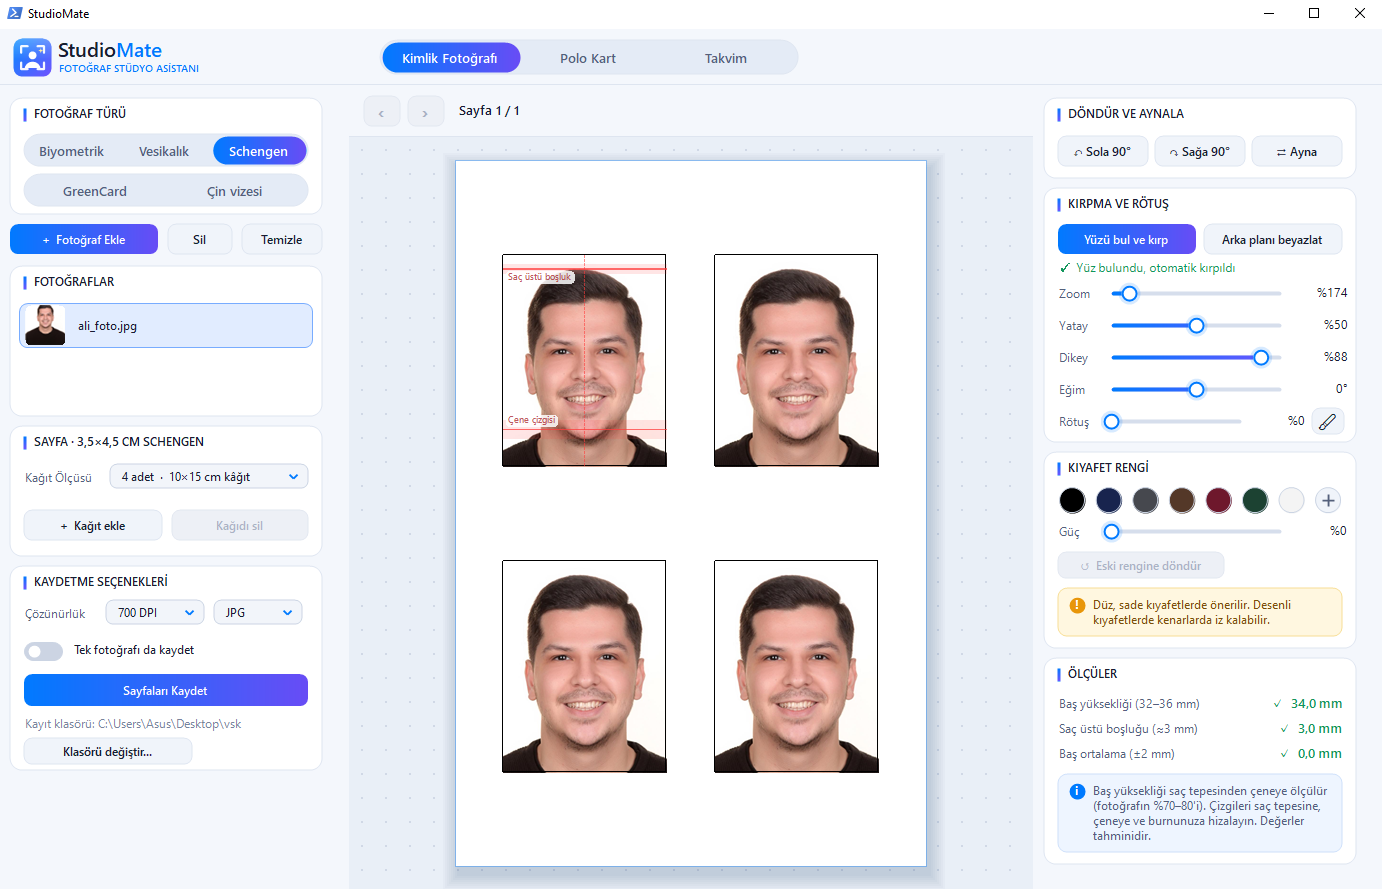The width and height of the screenshot is (1382, 889).
Task: Choose the navy blue clothing swatch
Action: point(1109,500)
